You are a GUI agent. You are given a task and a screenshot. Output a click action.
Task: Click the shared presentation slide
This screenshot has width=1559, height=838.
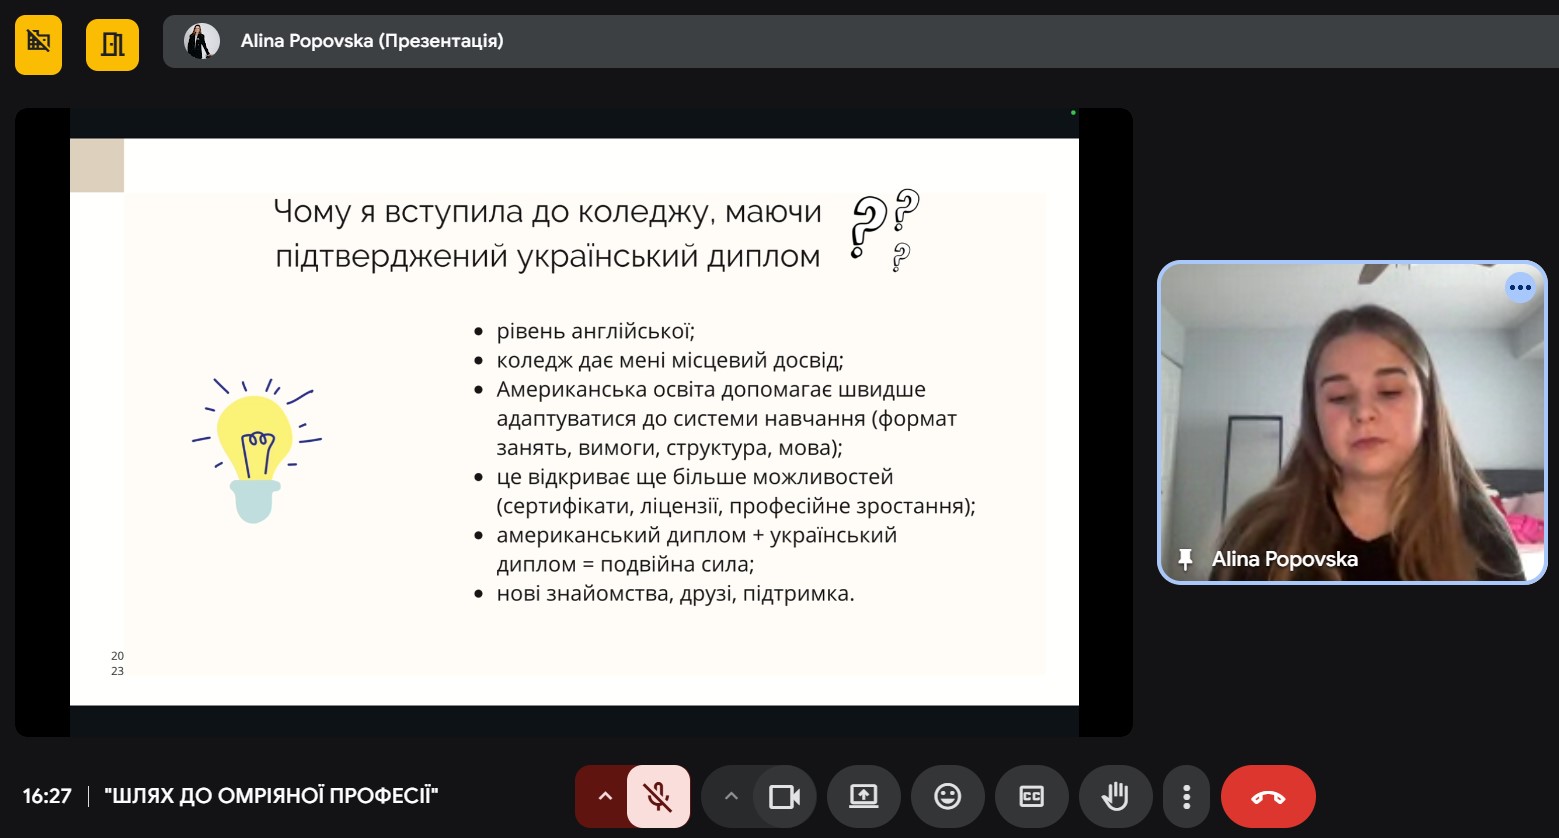[x=574, y=422]
